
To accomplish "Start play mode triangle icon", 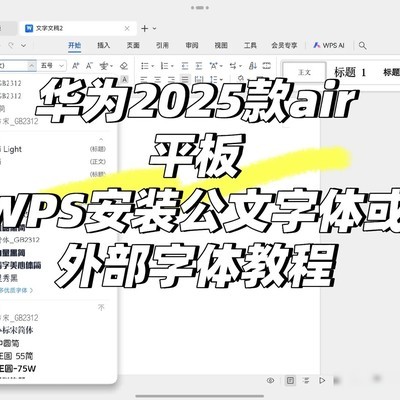I will (322, 380).
